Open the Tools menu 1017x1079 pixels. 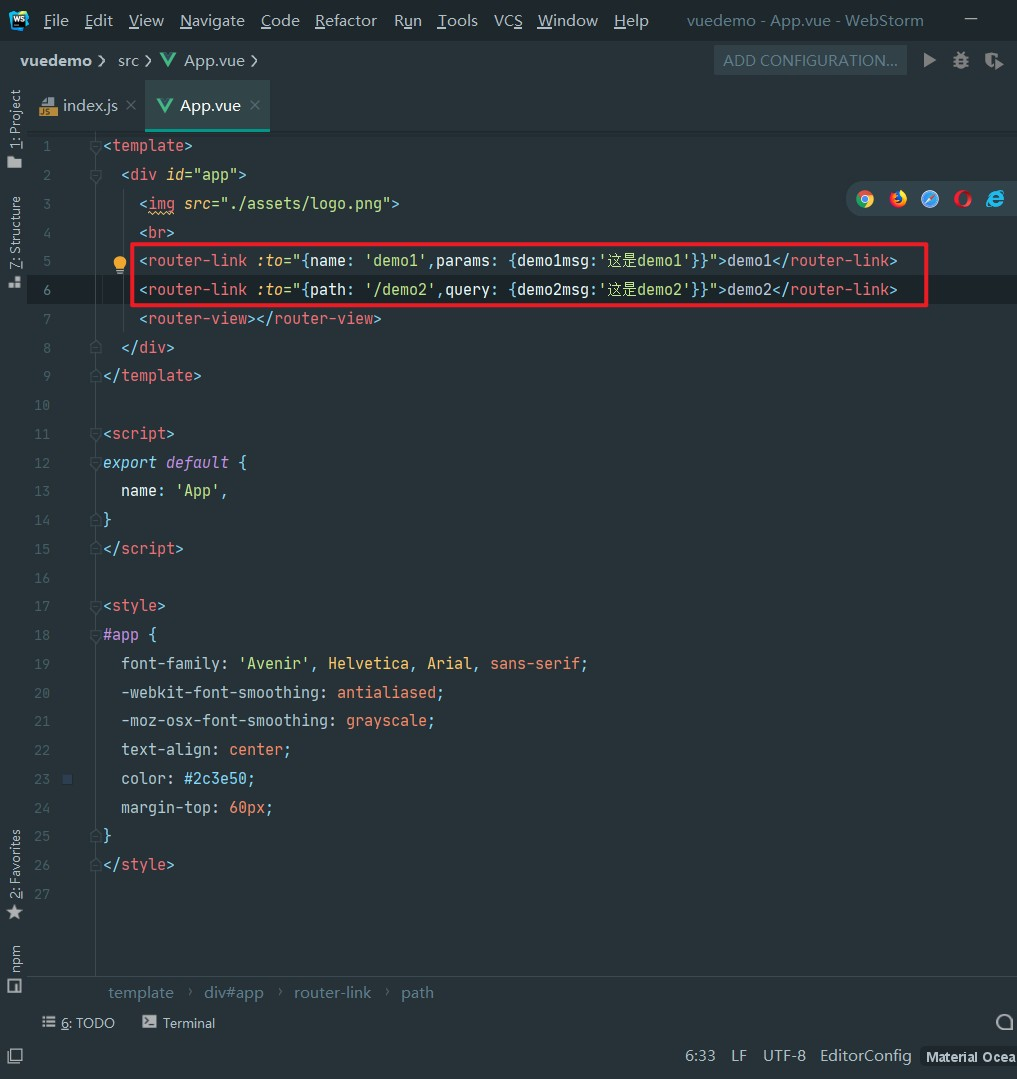458,21
